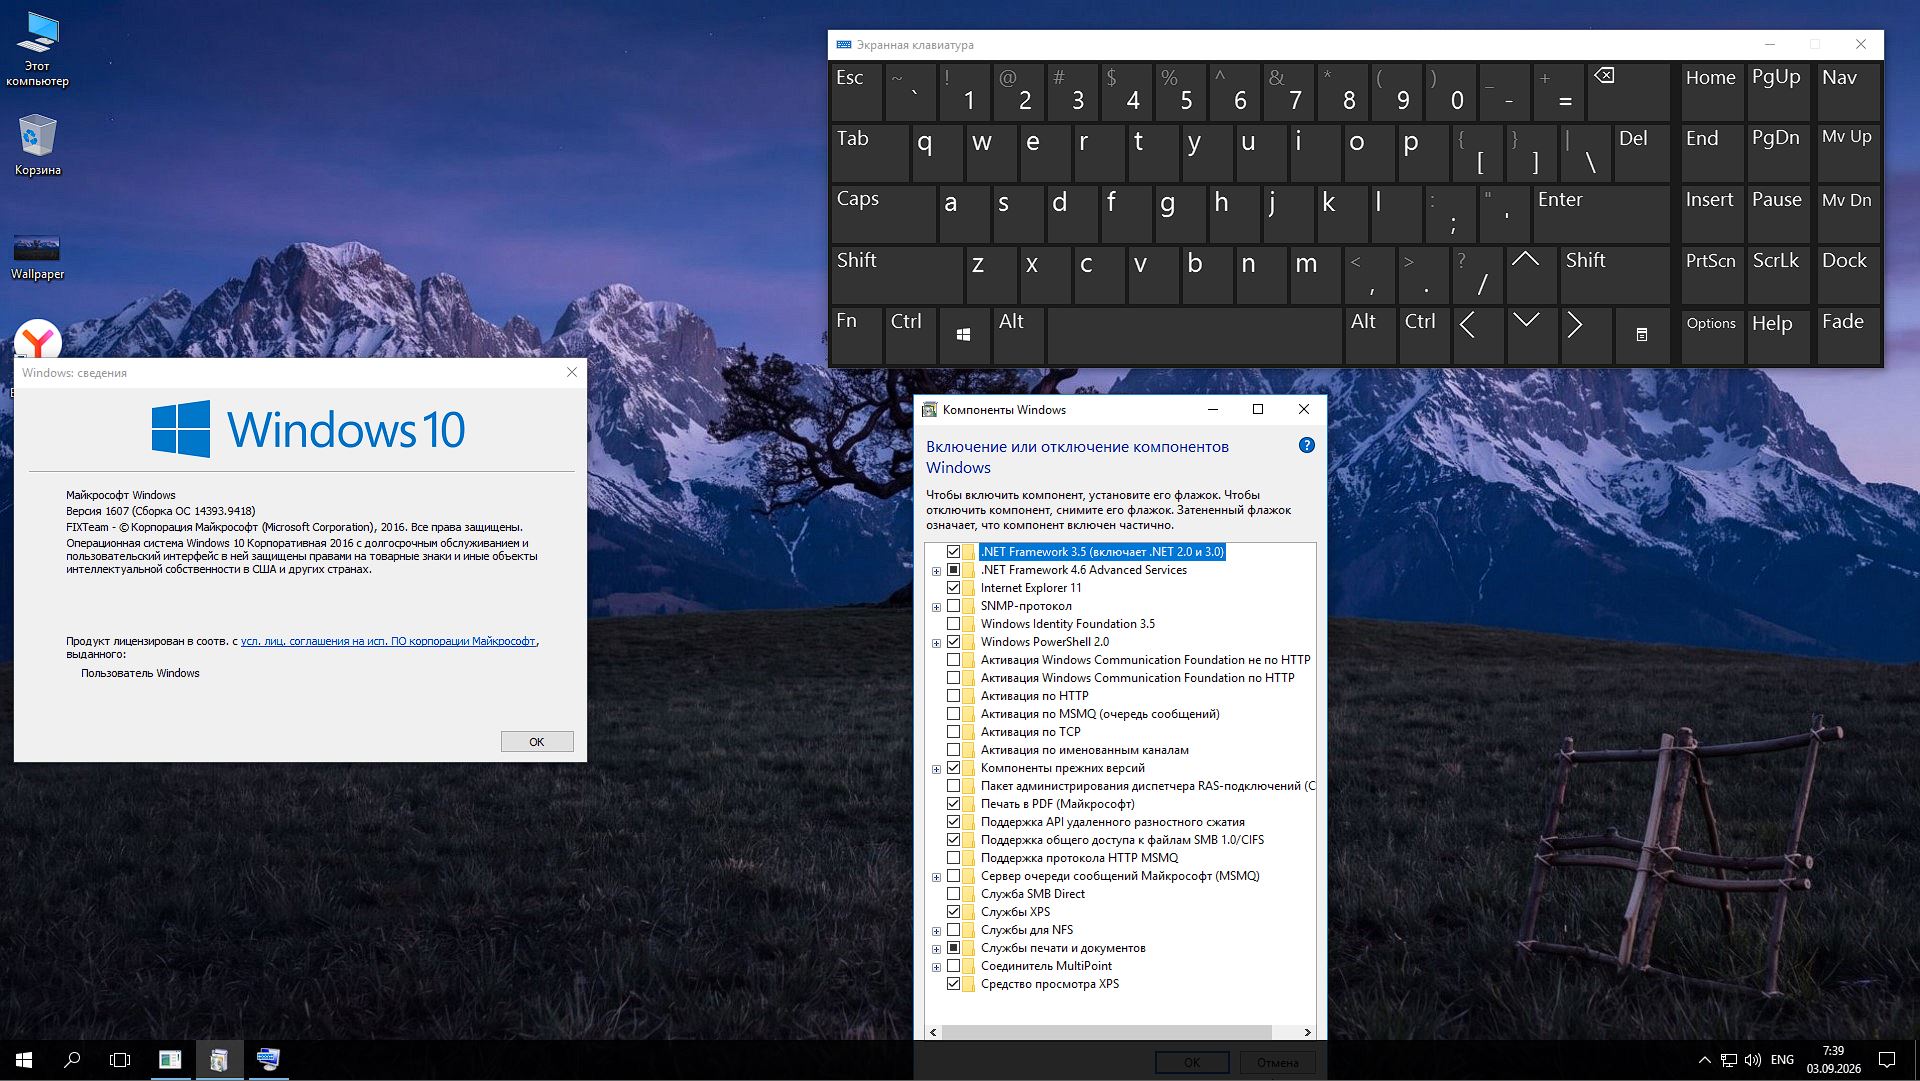1920x1081 pixels.
Task: Toggle SMB 1.0/CIFS file sharing support checkbox
Action: pos(953,840)
